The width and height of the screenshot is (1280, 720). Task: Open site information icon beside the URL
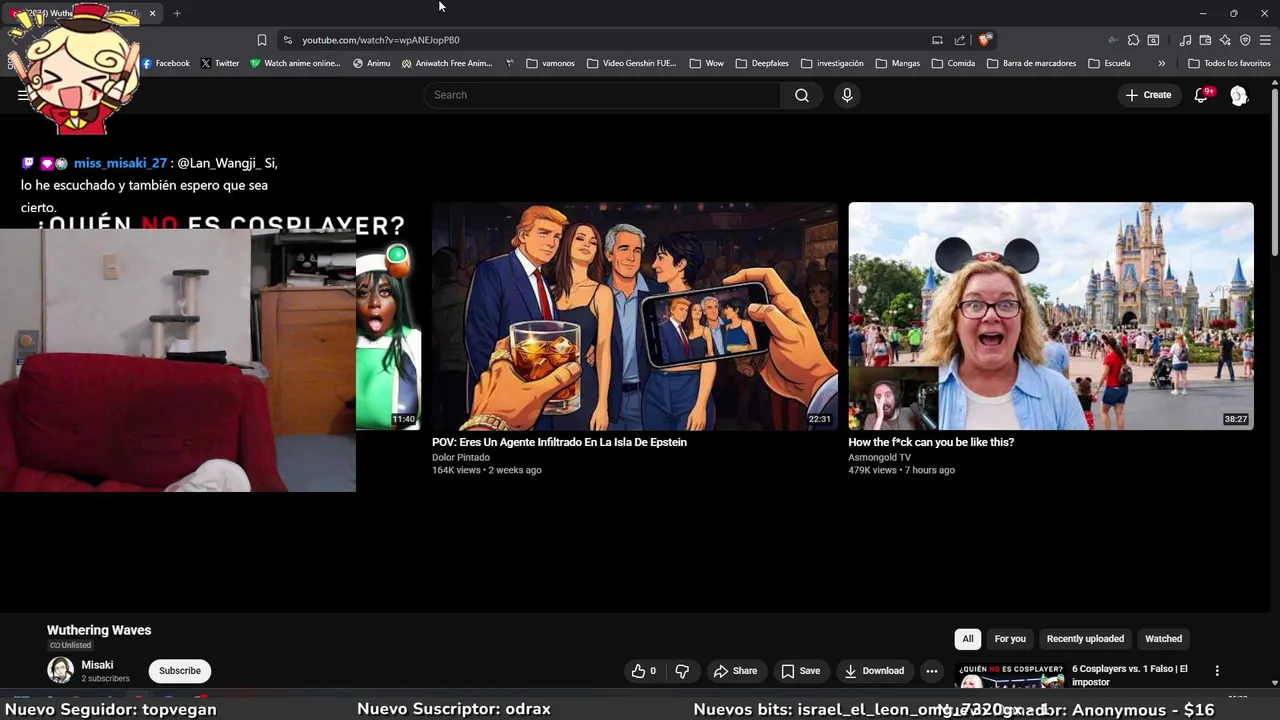(x=288, y=40)
